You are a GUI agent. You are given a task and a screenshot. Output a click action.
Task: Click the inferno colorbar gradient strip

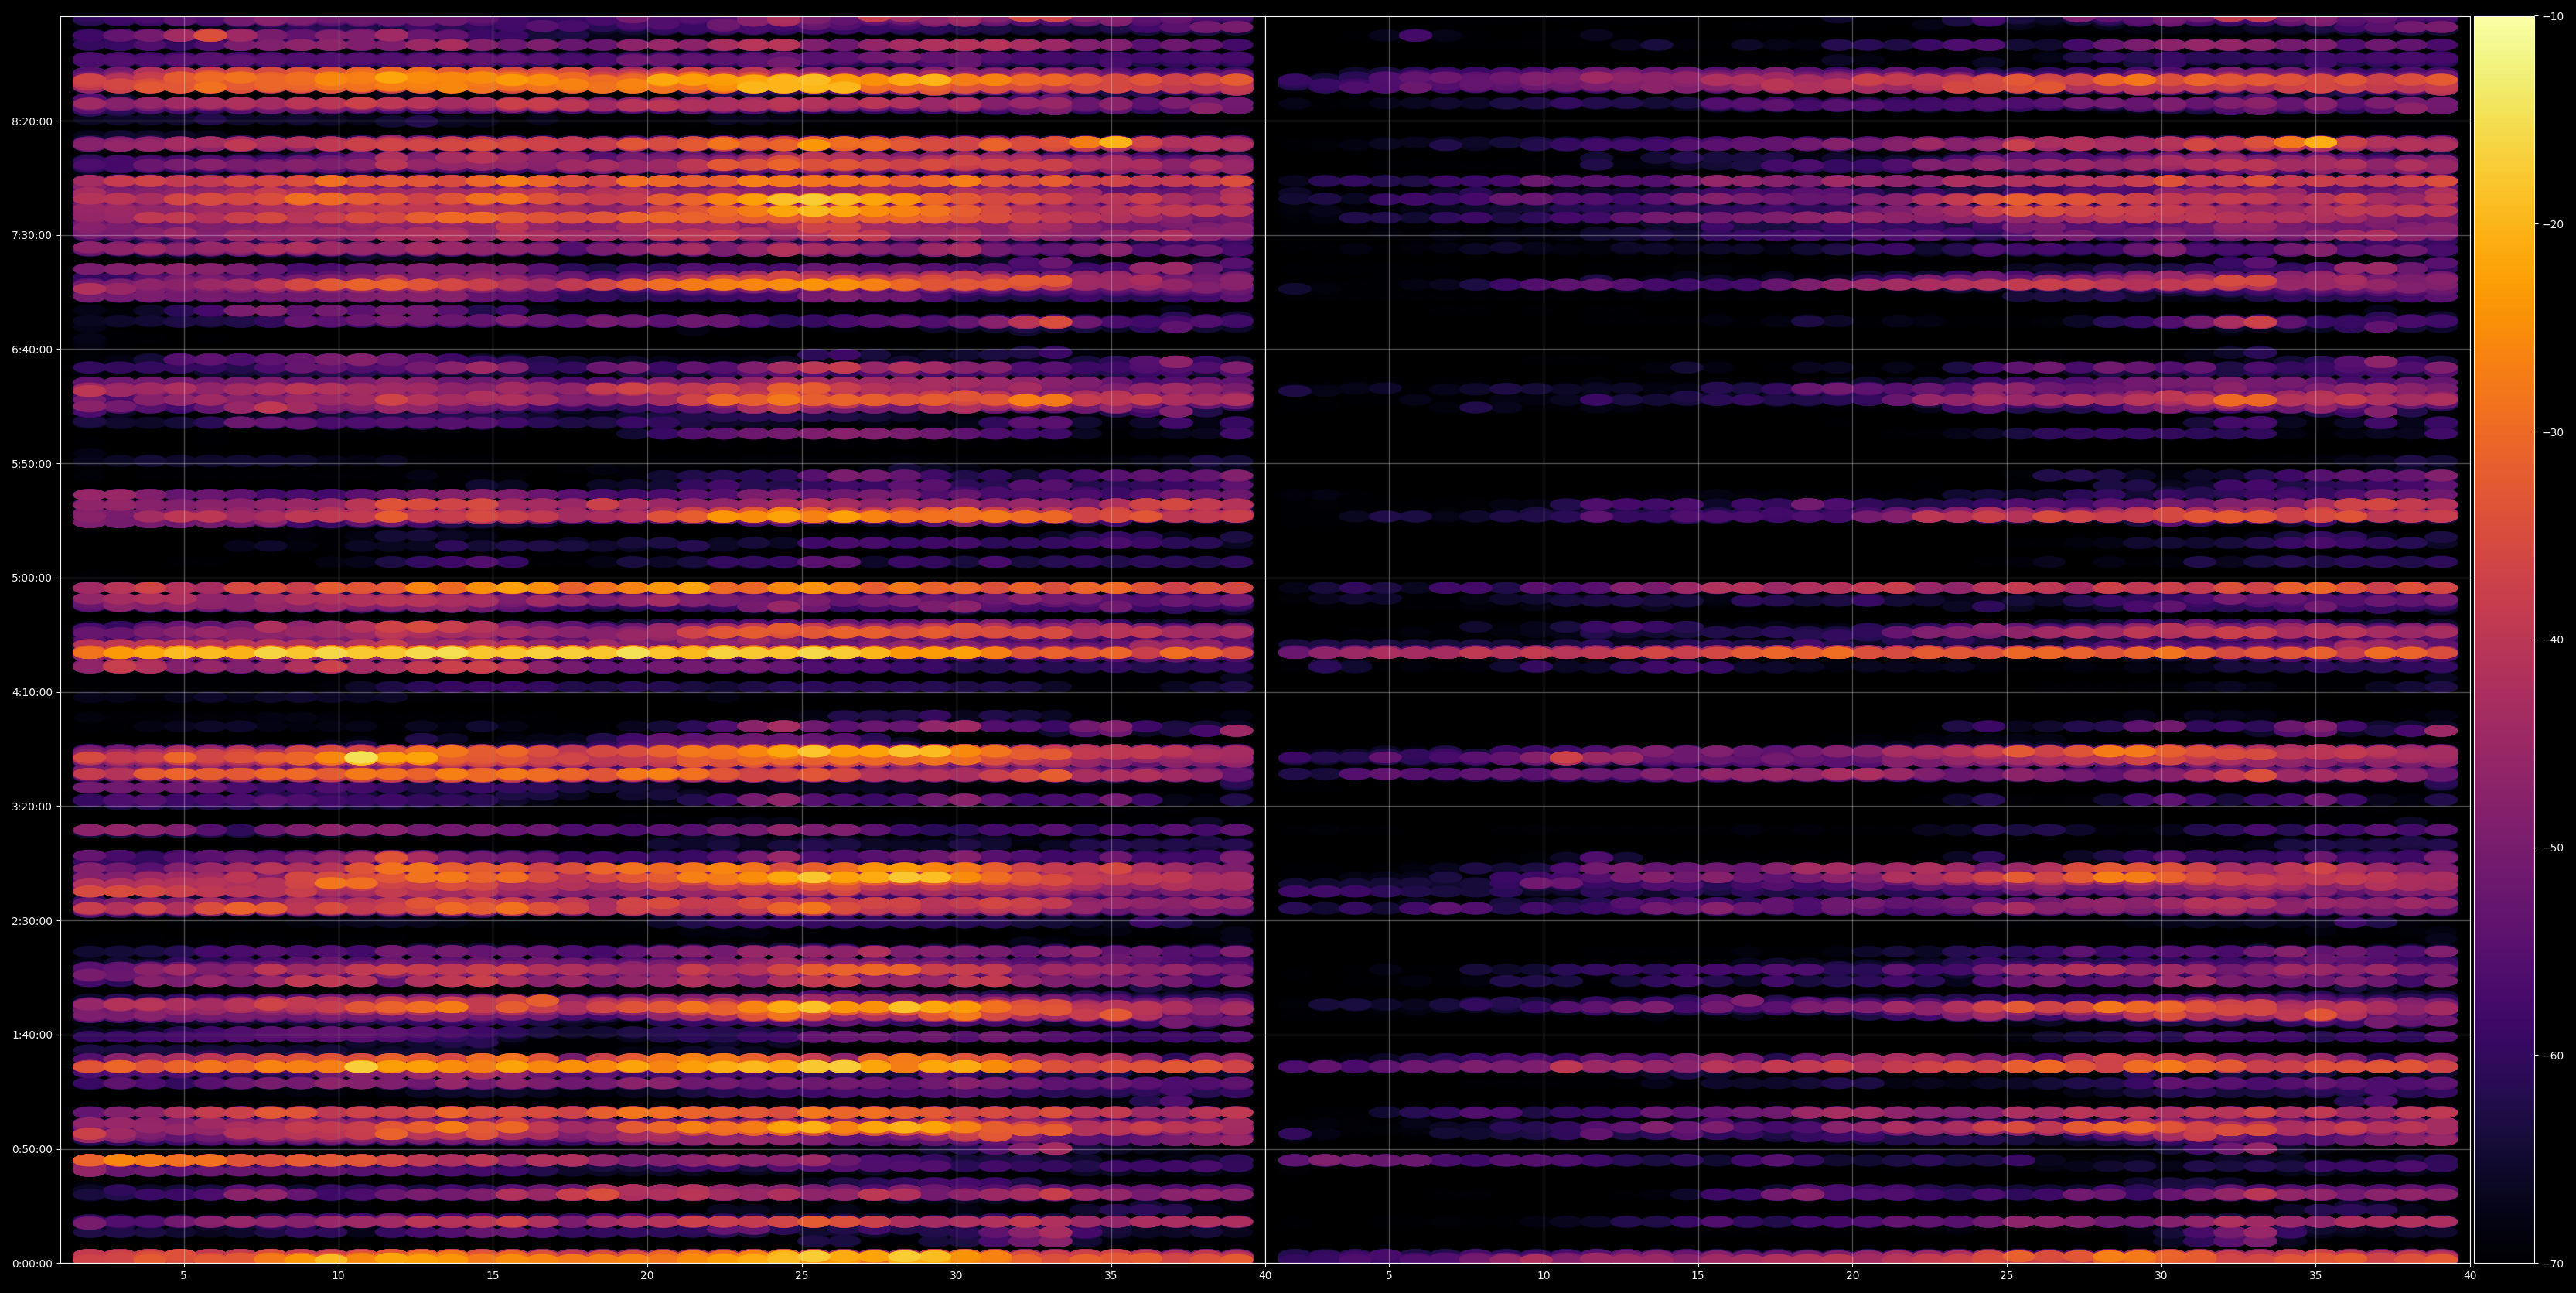[x=2504, y=640]
